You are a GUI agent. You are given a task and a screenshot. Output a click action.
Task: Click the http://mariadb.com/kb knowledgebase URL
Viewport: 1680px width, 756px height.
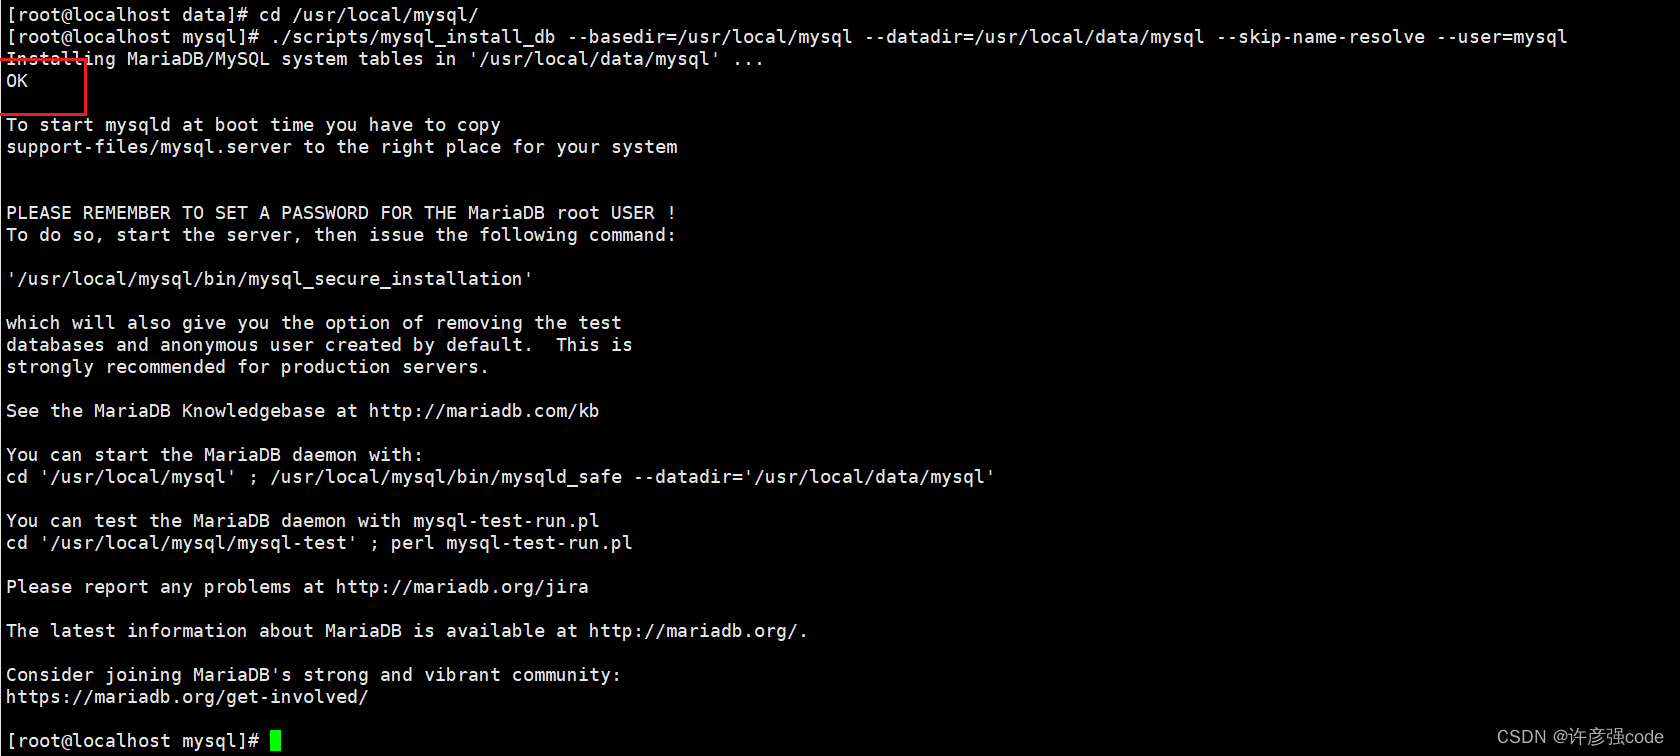click(484, 411)
